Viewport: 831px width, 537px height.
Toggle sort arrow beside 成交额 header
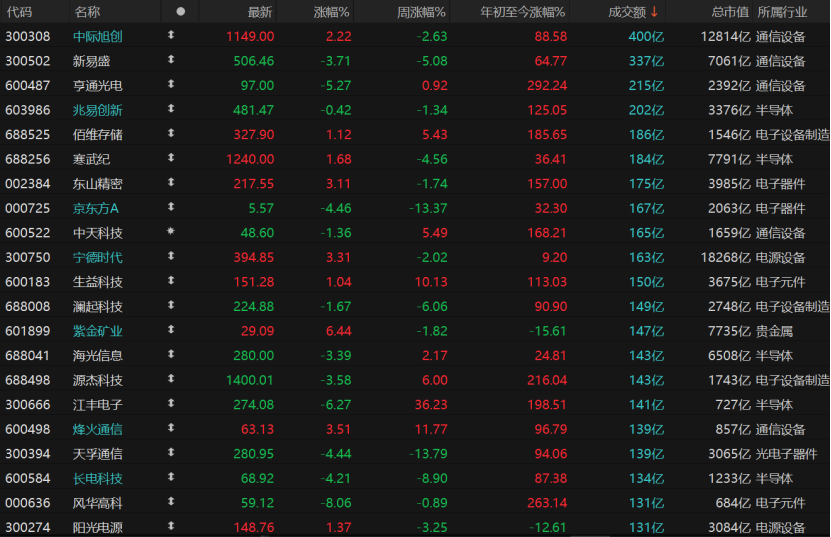tap(655, 12)
